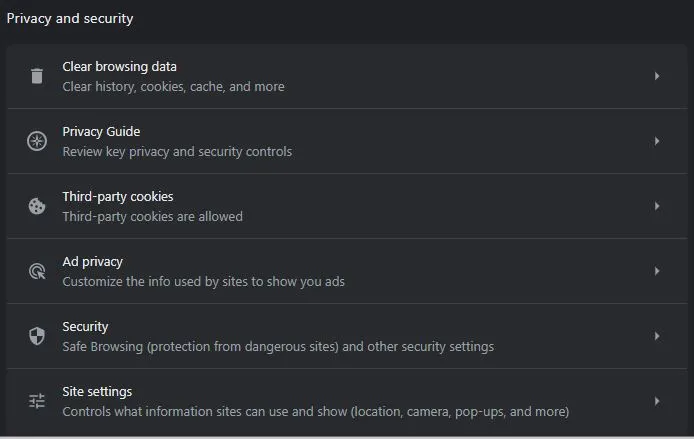
Task: Click the Site settings sliders icon
Action: click(37, 401)
